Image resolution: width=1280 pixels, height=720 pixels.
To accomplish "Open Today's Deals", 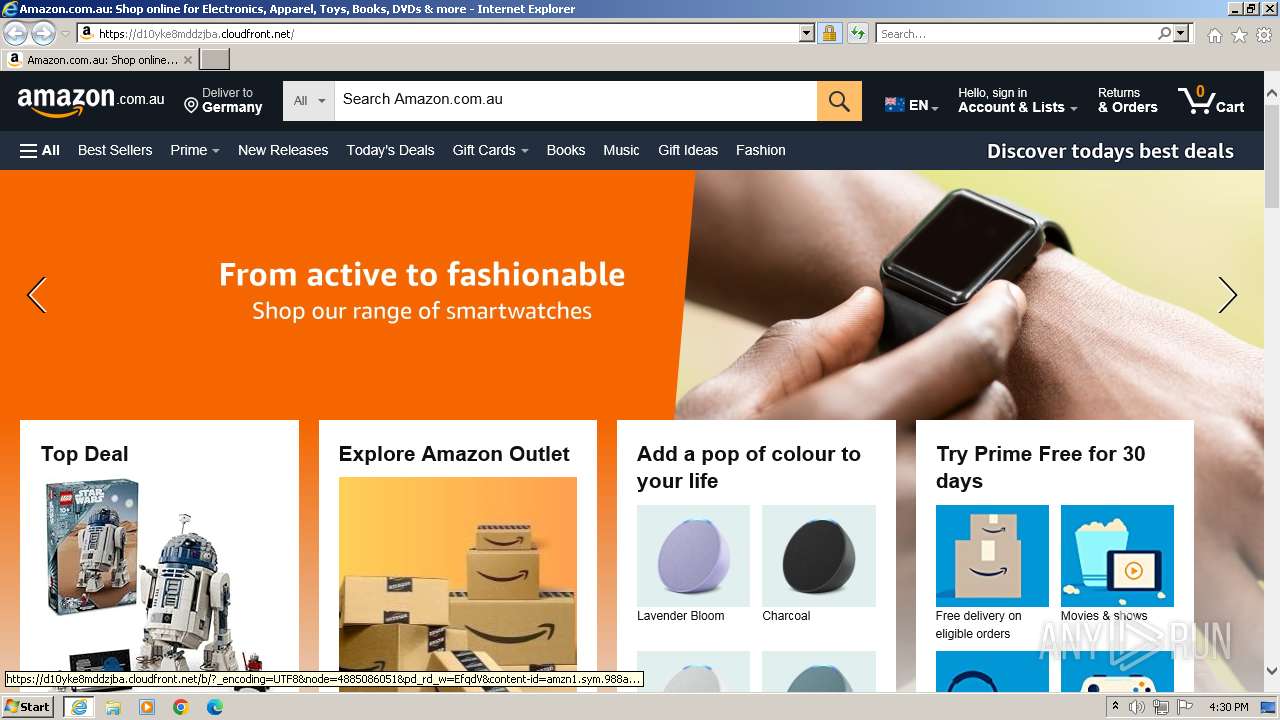I will tap(390, 150).
